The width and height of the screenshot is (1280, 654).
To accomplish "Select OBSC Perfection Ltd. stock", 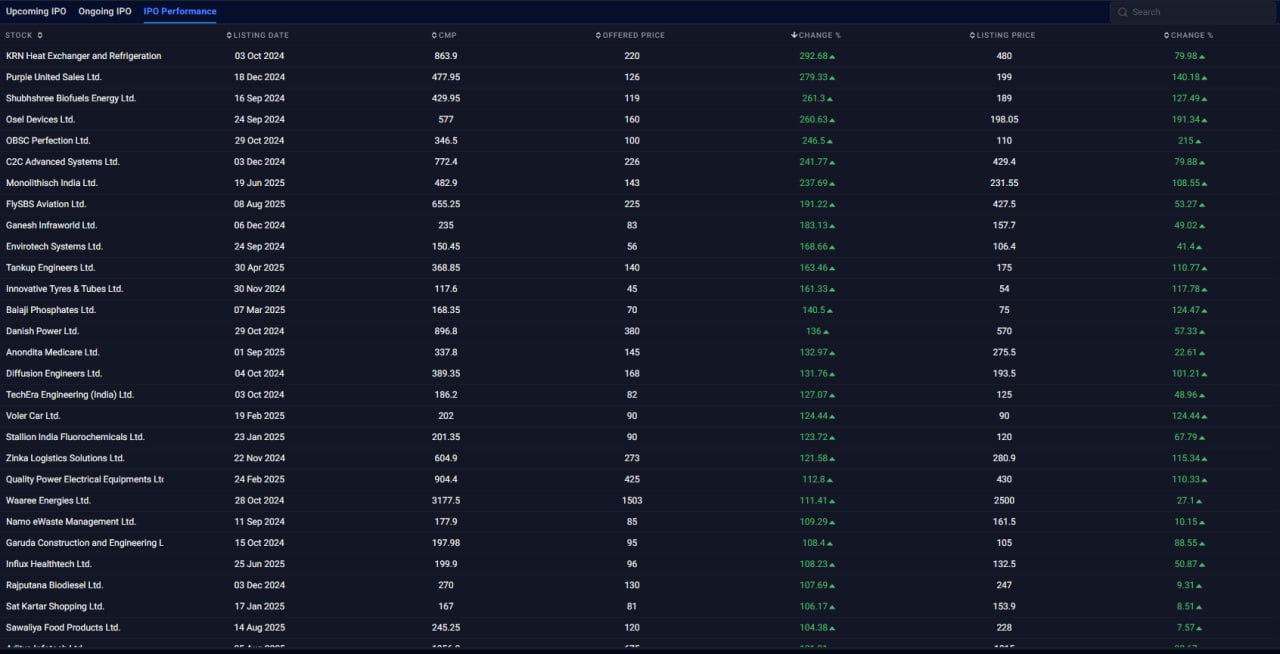I will (48, 141).
